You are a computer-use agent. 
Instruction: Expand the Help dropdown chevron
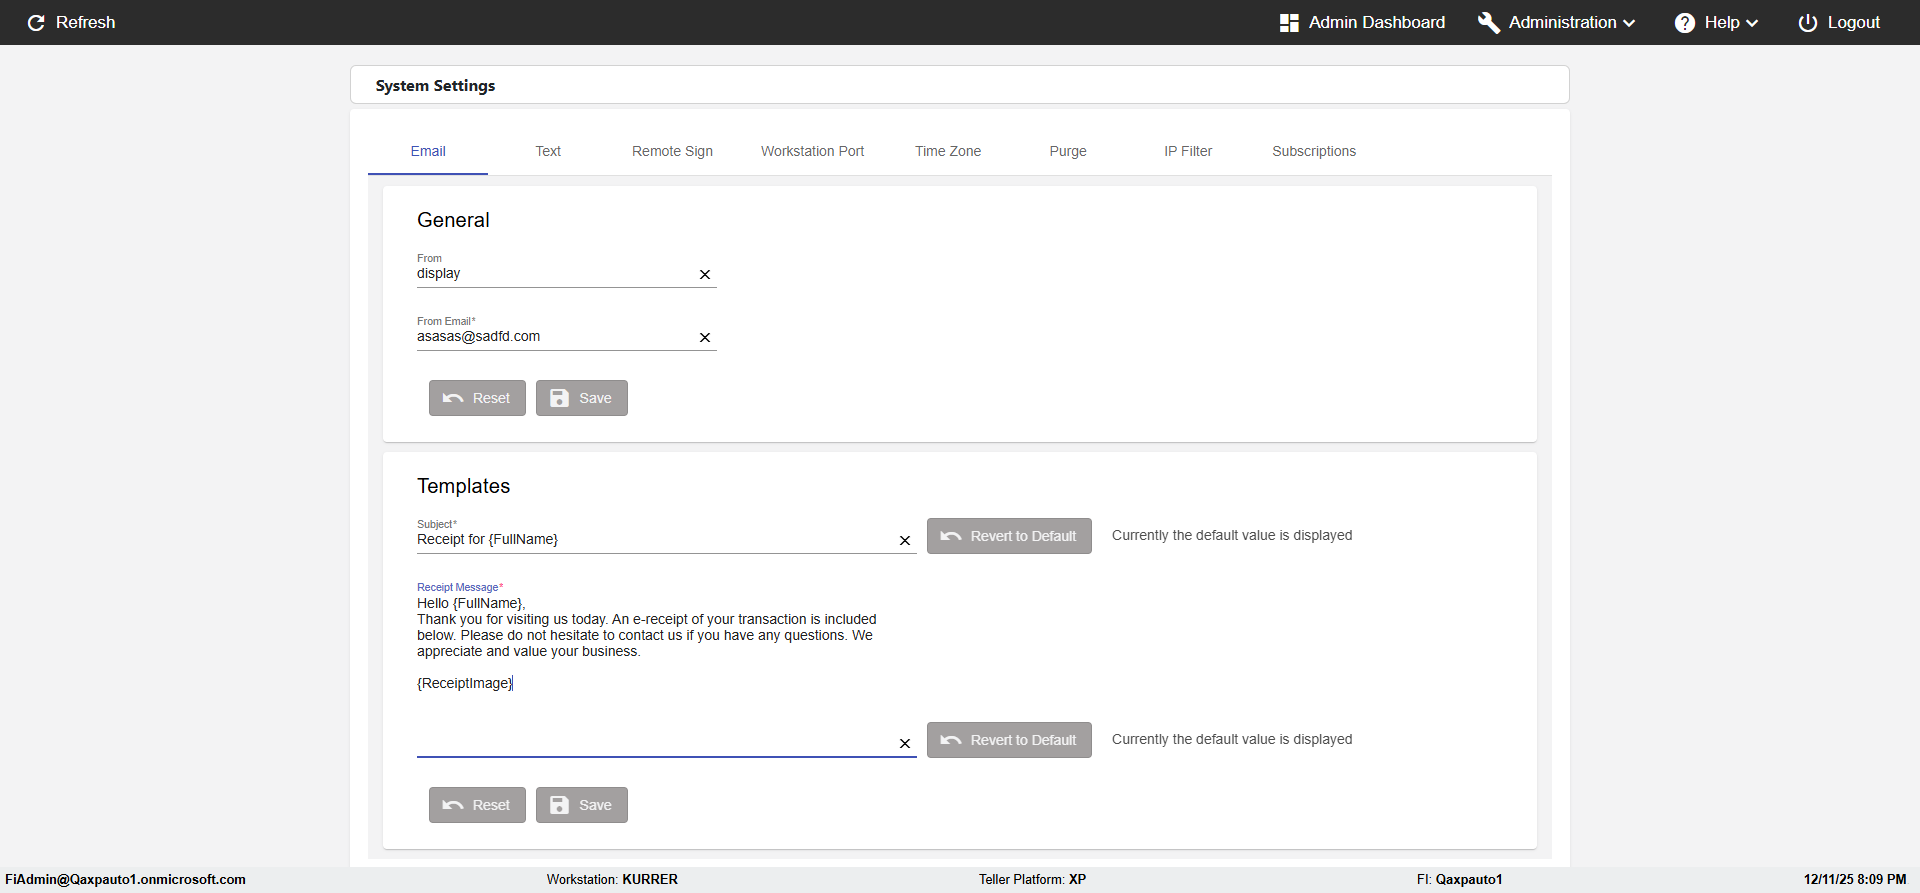point(1752,23)
